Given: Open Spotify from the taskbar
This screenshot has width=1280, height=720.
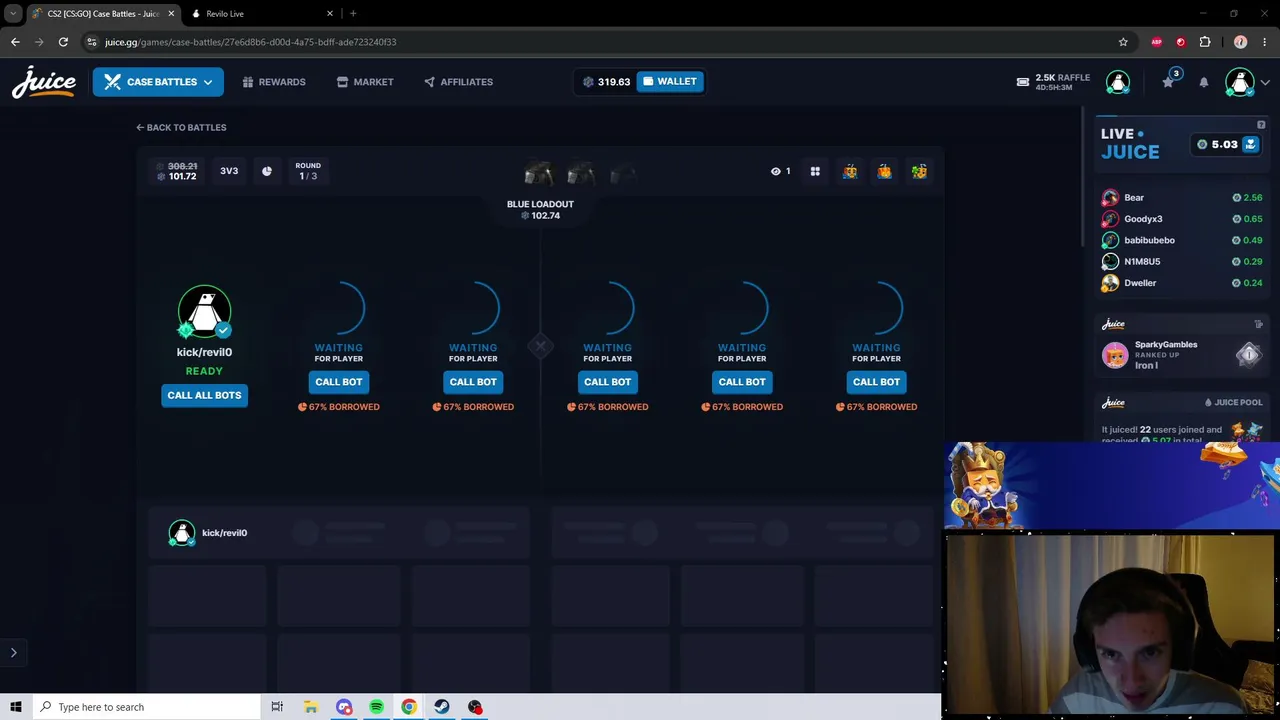Looking at the screenshot, I should tap(376, 707).
